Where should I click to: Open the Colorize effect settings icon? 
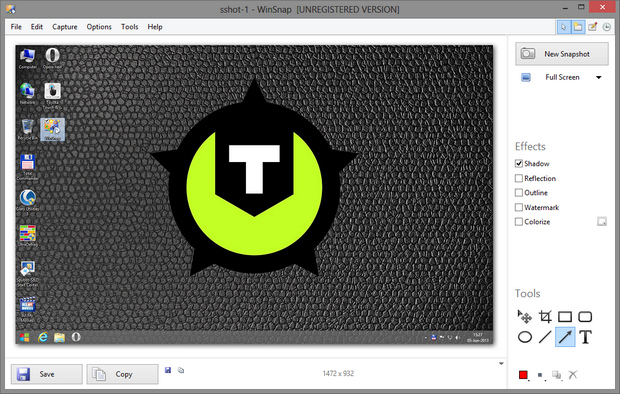602,222
